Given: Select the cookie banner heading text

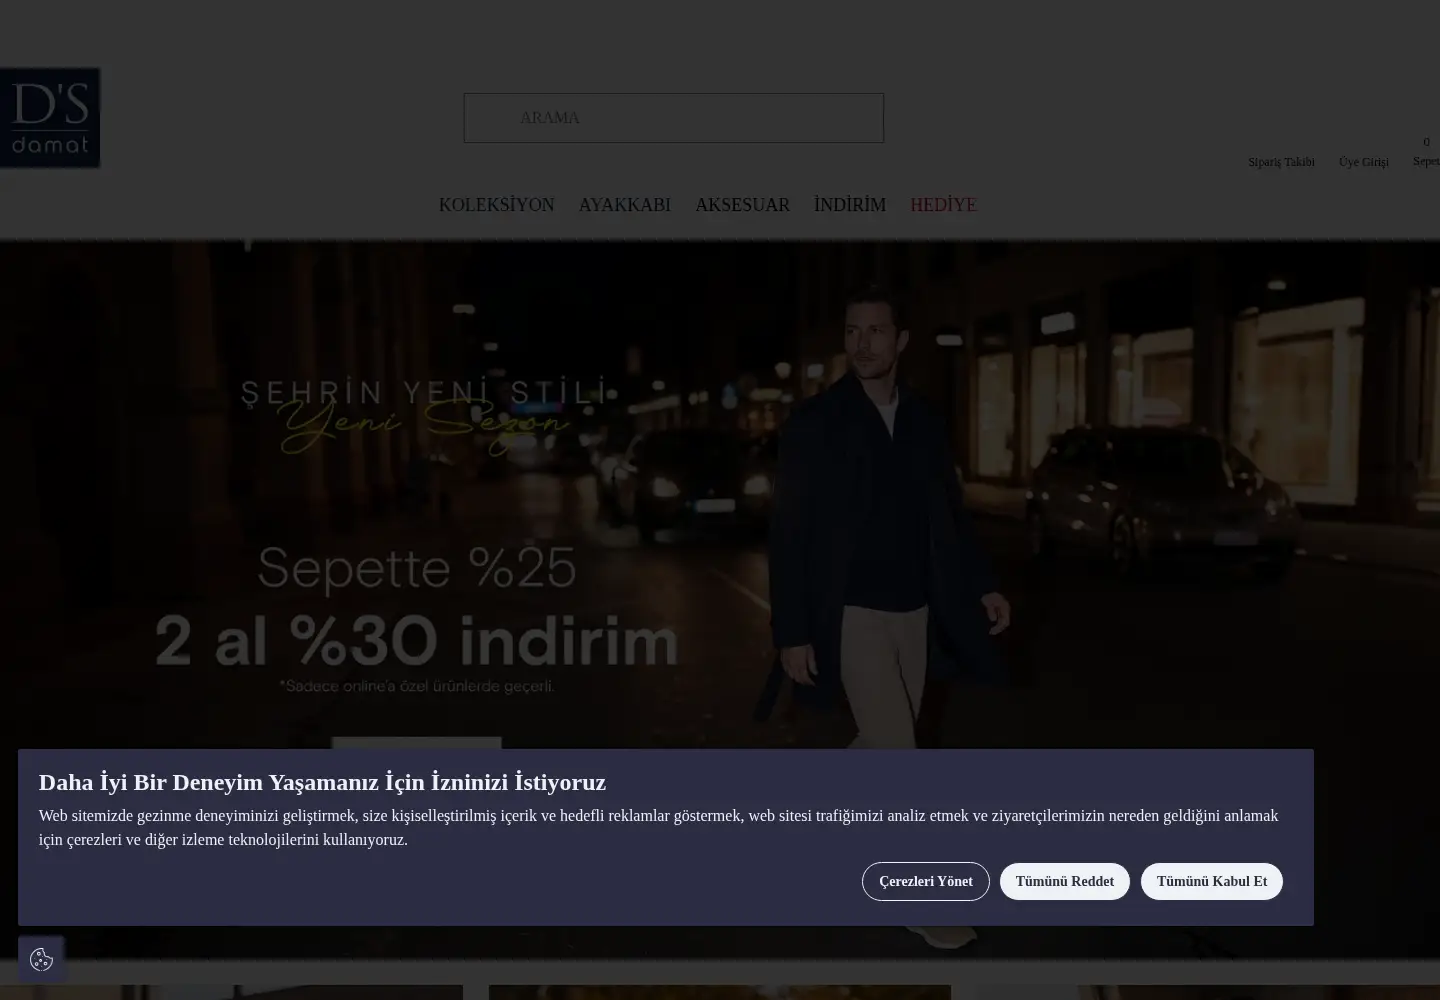Looking at the screenshot, I should pyautogui.click(x=322, y=782).
